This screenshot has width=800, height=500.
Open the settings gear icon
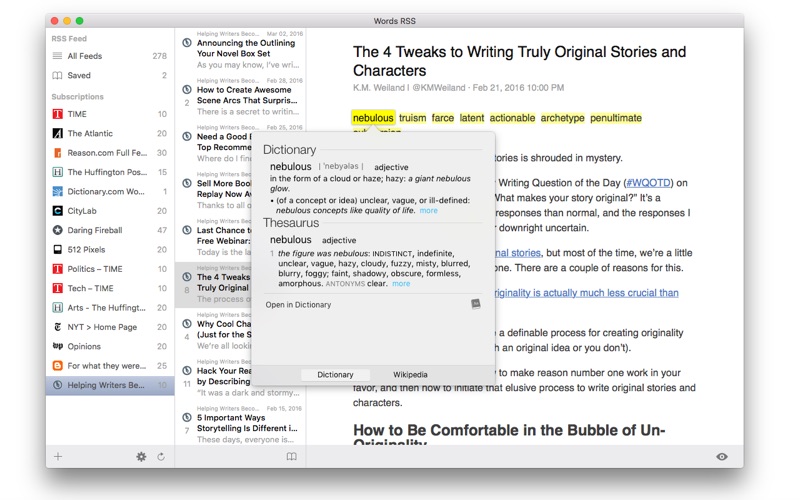(x=141, y=457)
